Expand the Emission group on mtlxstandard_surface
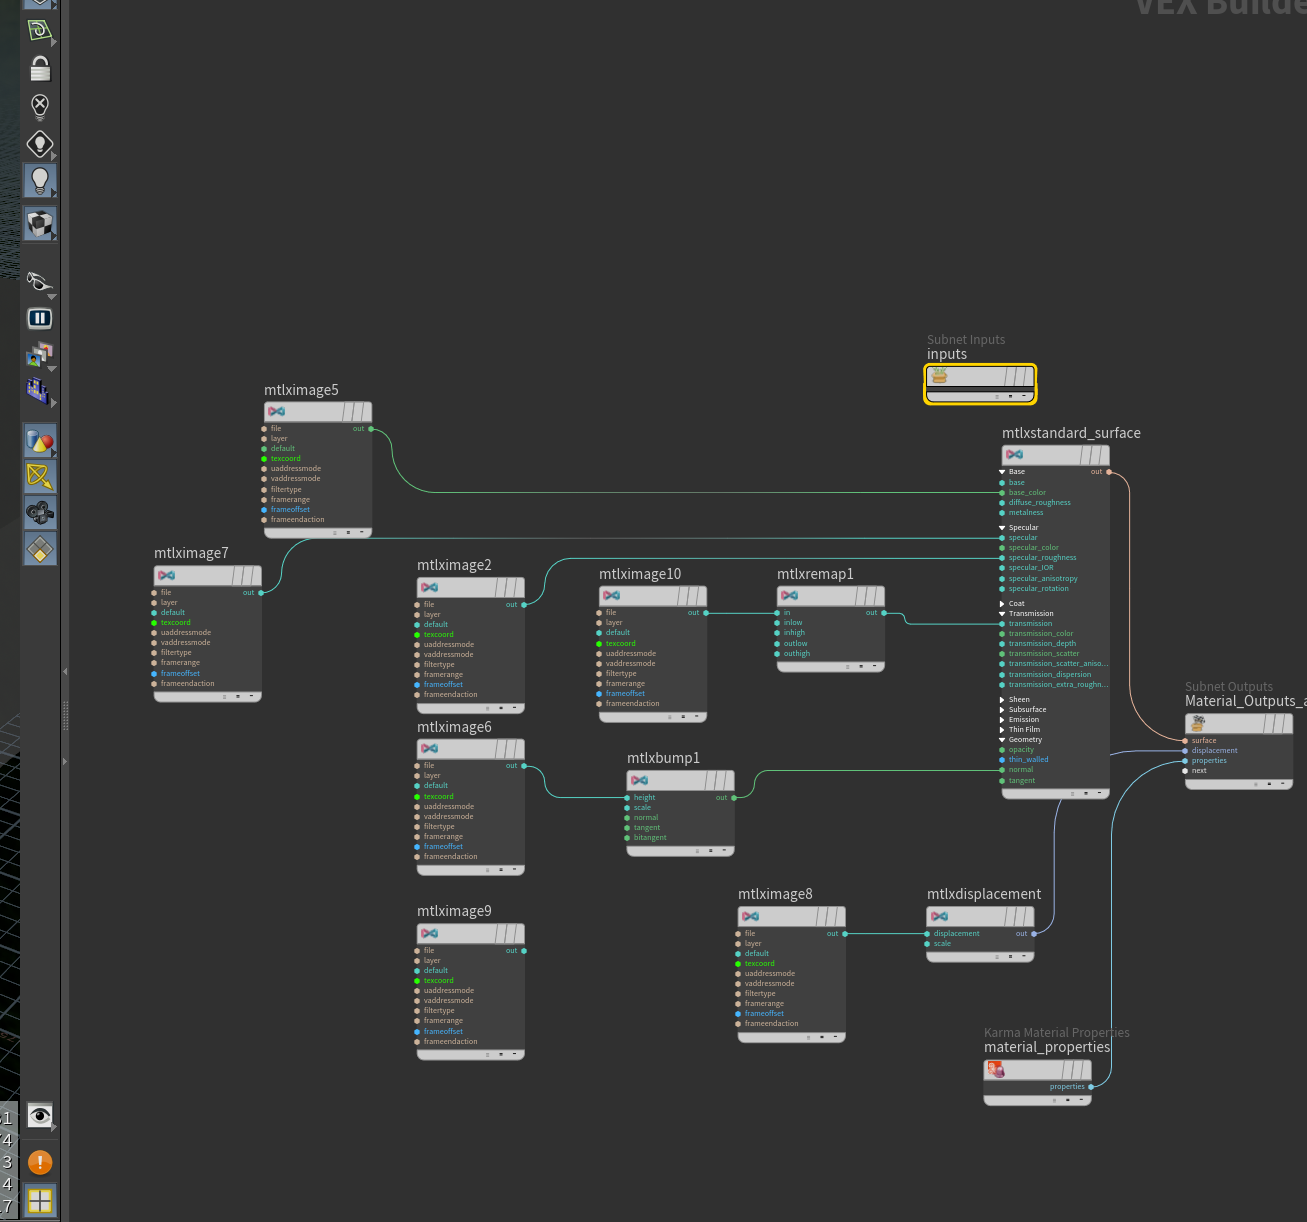 1002,720
